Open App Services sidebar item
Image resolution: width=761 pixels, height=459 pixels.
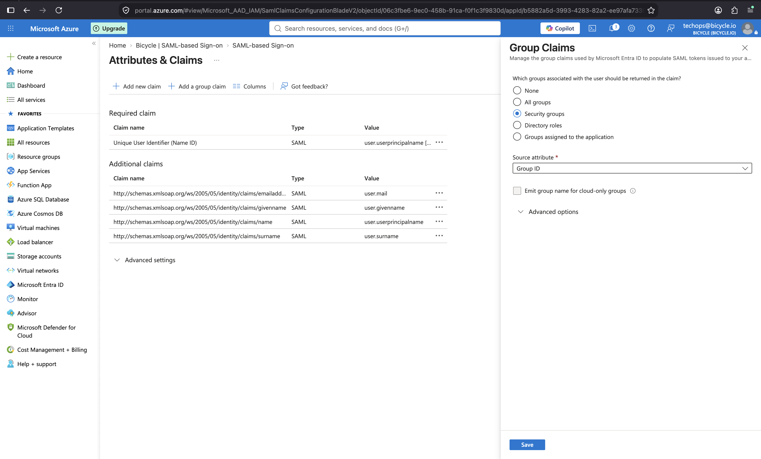coord(28,171)
